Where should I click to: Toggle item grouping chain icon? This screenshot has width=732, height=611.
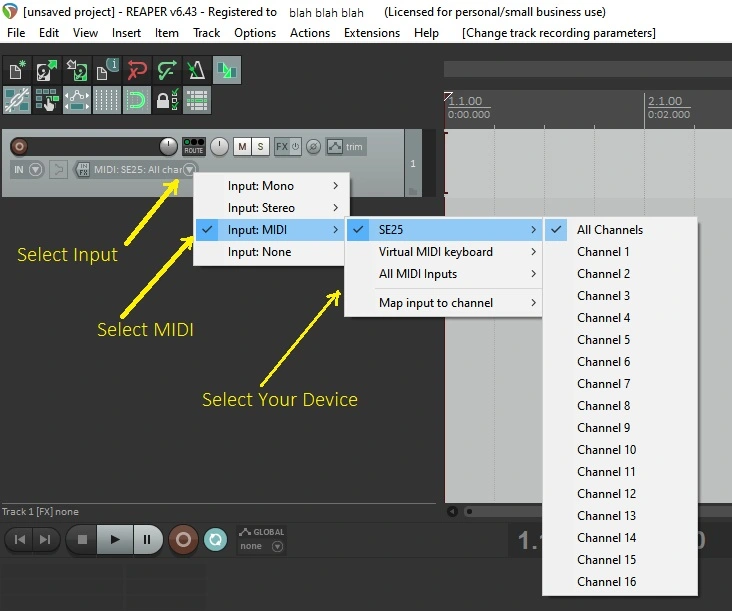pyautogui.click(x=17, y=100)
